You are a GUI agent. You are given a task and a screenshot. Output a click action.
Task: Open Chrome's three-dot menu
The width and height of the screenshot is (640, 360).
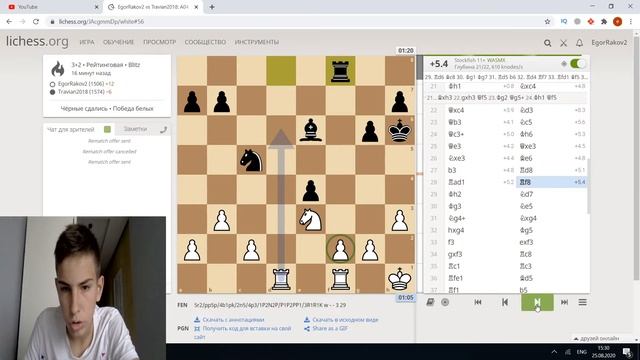tap(631, 22)
